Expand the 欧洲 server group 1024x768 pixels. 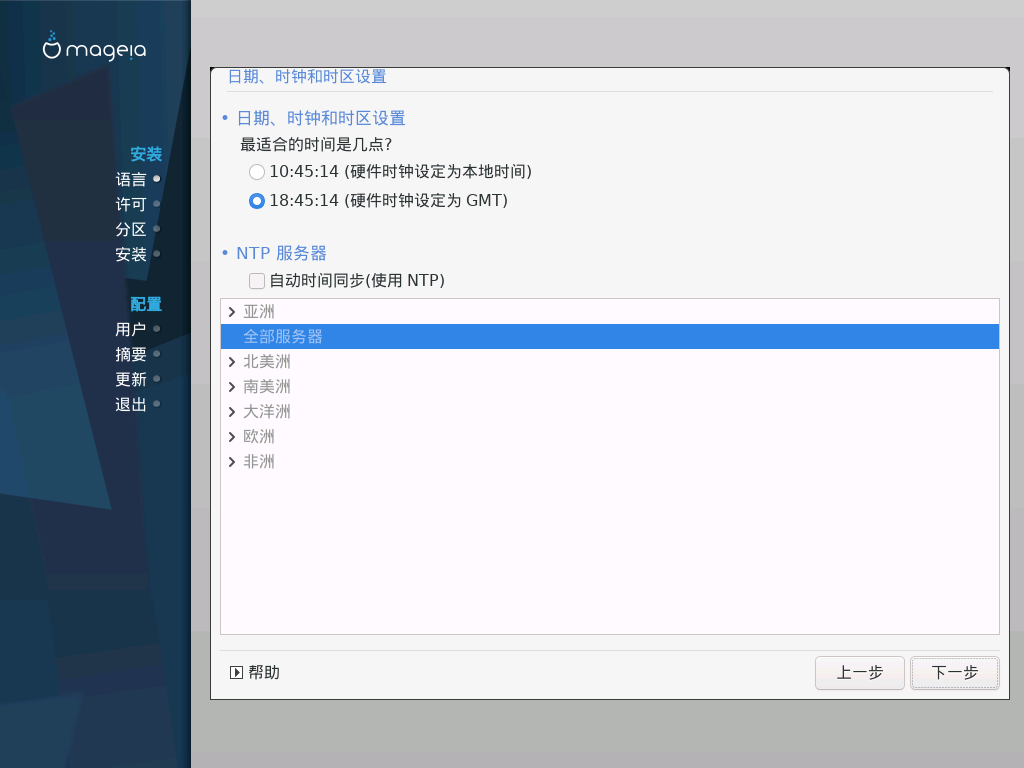pyautogui.click(x=232, y=437)
